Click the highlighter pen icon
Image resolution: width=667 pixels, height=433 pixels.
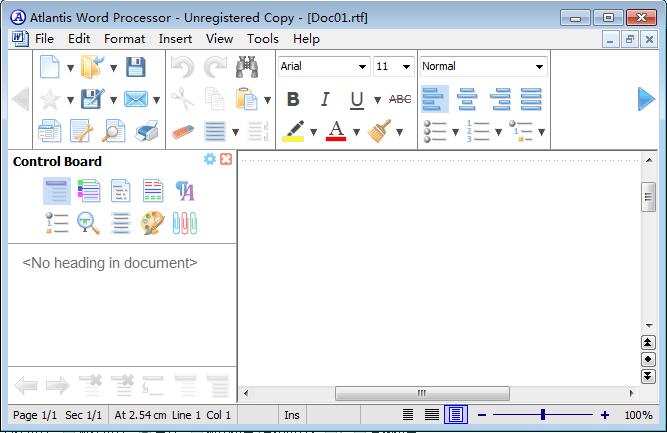(294, 131)
